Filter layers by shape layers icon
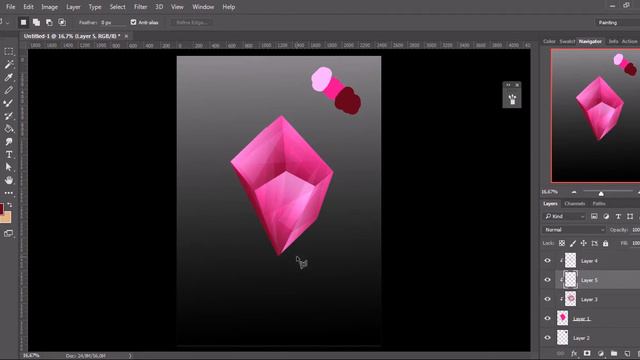 tap(630, 216)
